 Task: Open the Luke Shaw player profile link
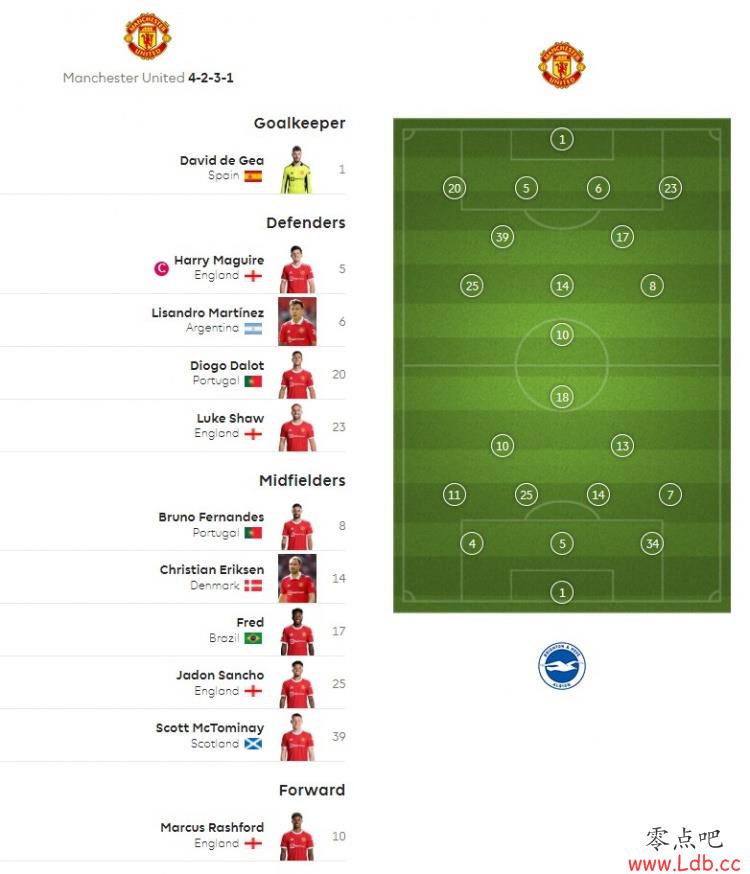230,419
